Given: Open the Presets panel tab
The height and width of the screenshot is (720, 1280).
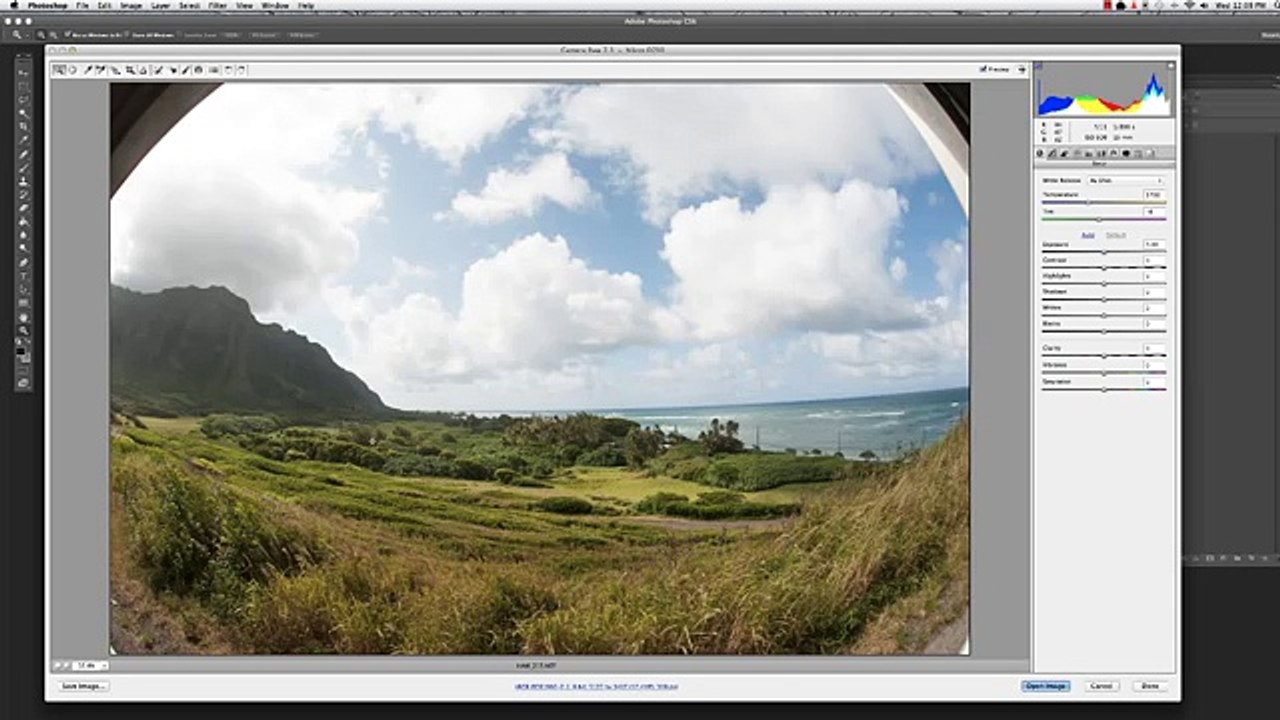Looking at the screenshot, I should (x=1138, y=154).
